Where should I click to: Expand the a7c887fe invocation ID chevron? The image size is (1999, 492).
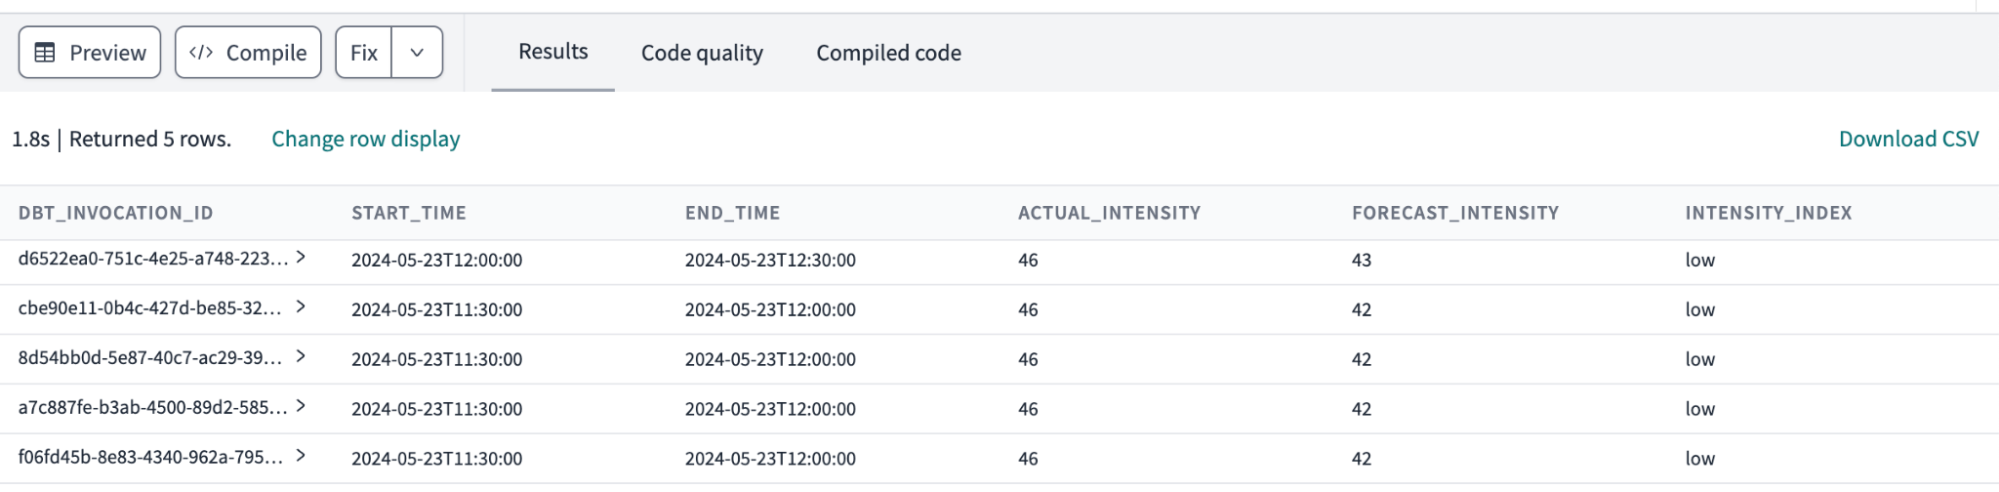301,406
